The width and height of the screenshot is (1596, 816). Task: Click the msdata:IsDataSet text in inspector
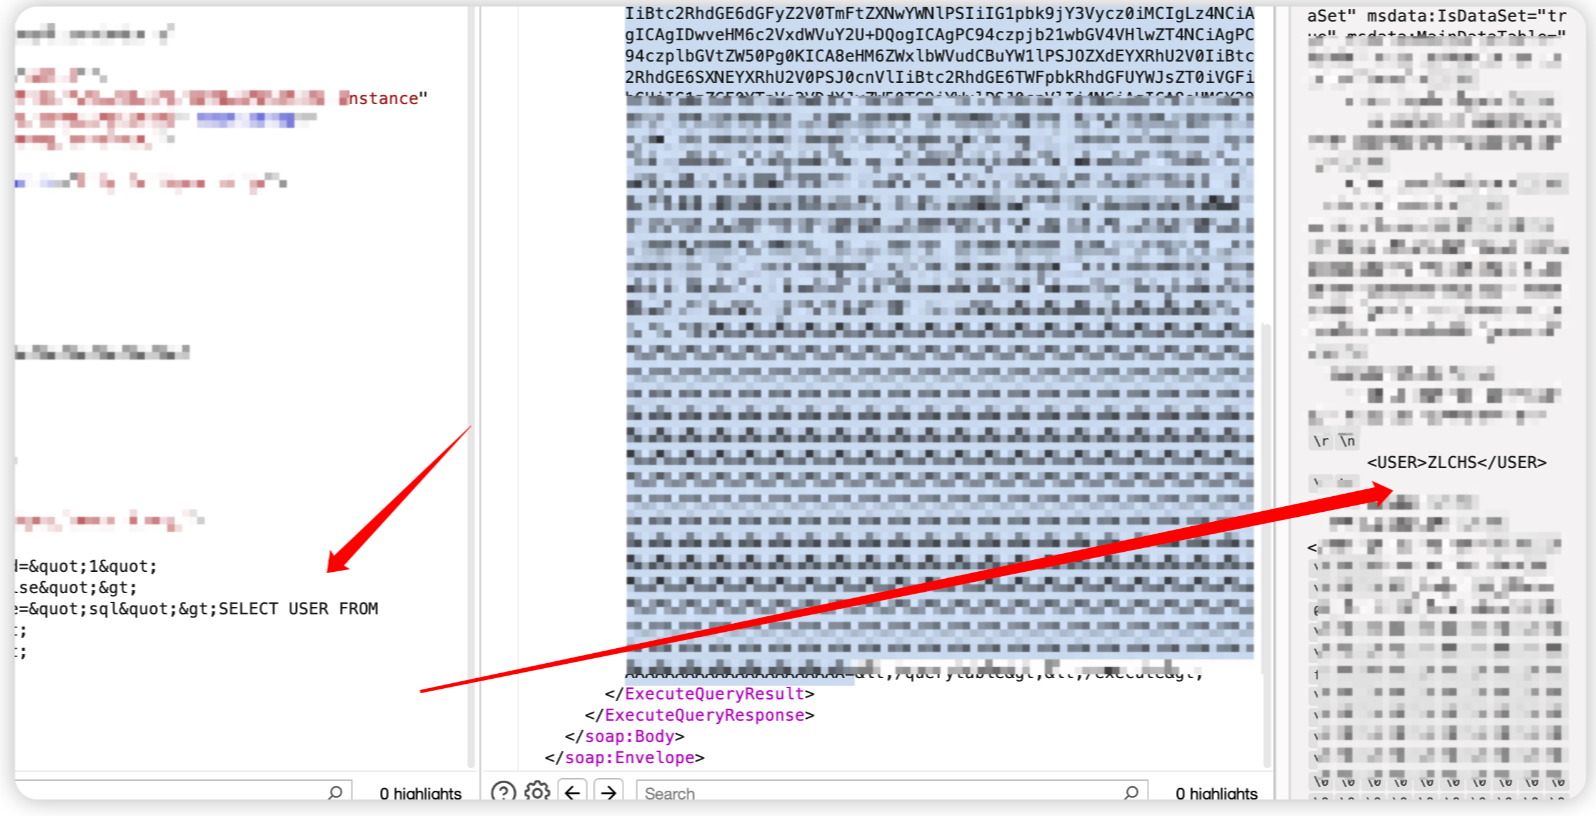click(x=1467, y=16)
